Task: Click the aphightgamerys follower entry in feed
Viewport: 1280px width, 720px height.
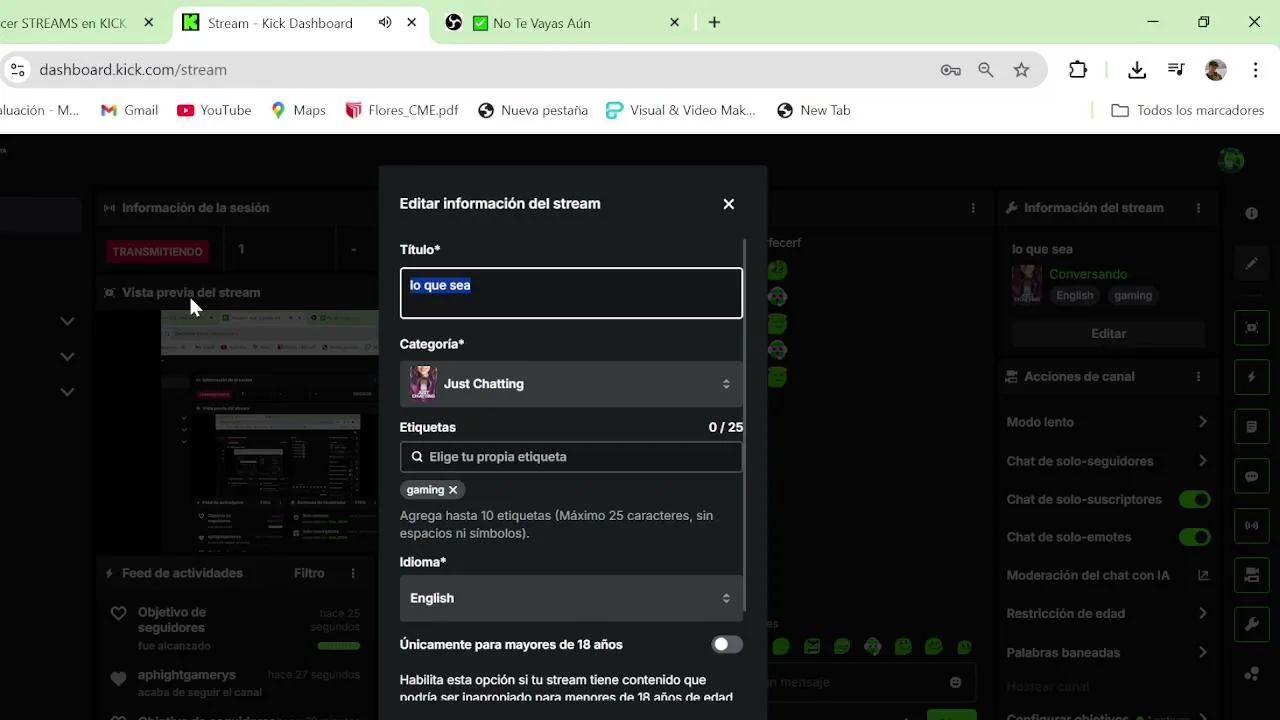Action: [235, 684]
